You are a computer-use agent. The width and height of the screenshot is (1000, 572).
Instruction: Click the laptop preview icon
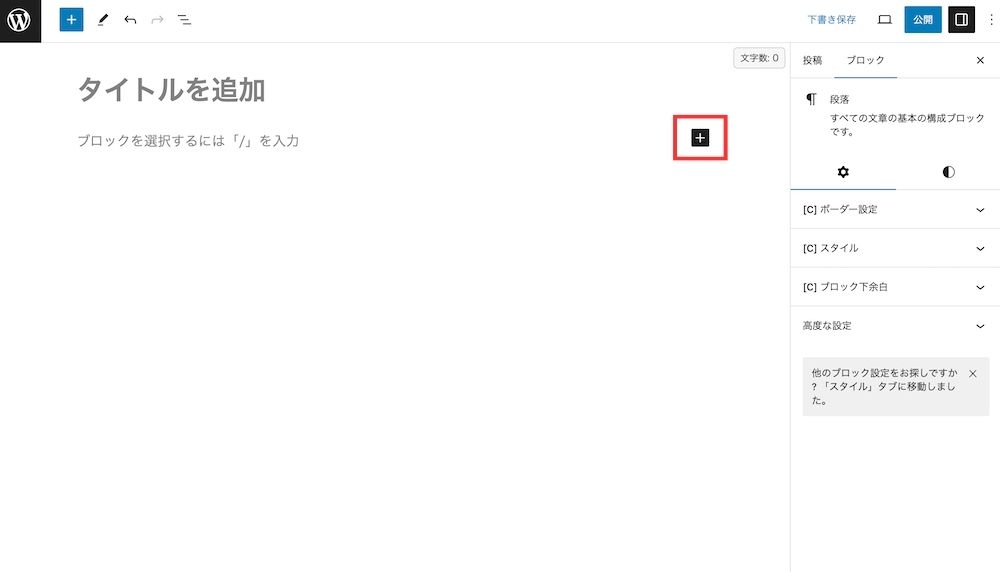885,20
